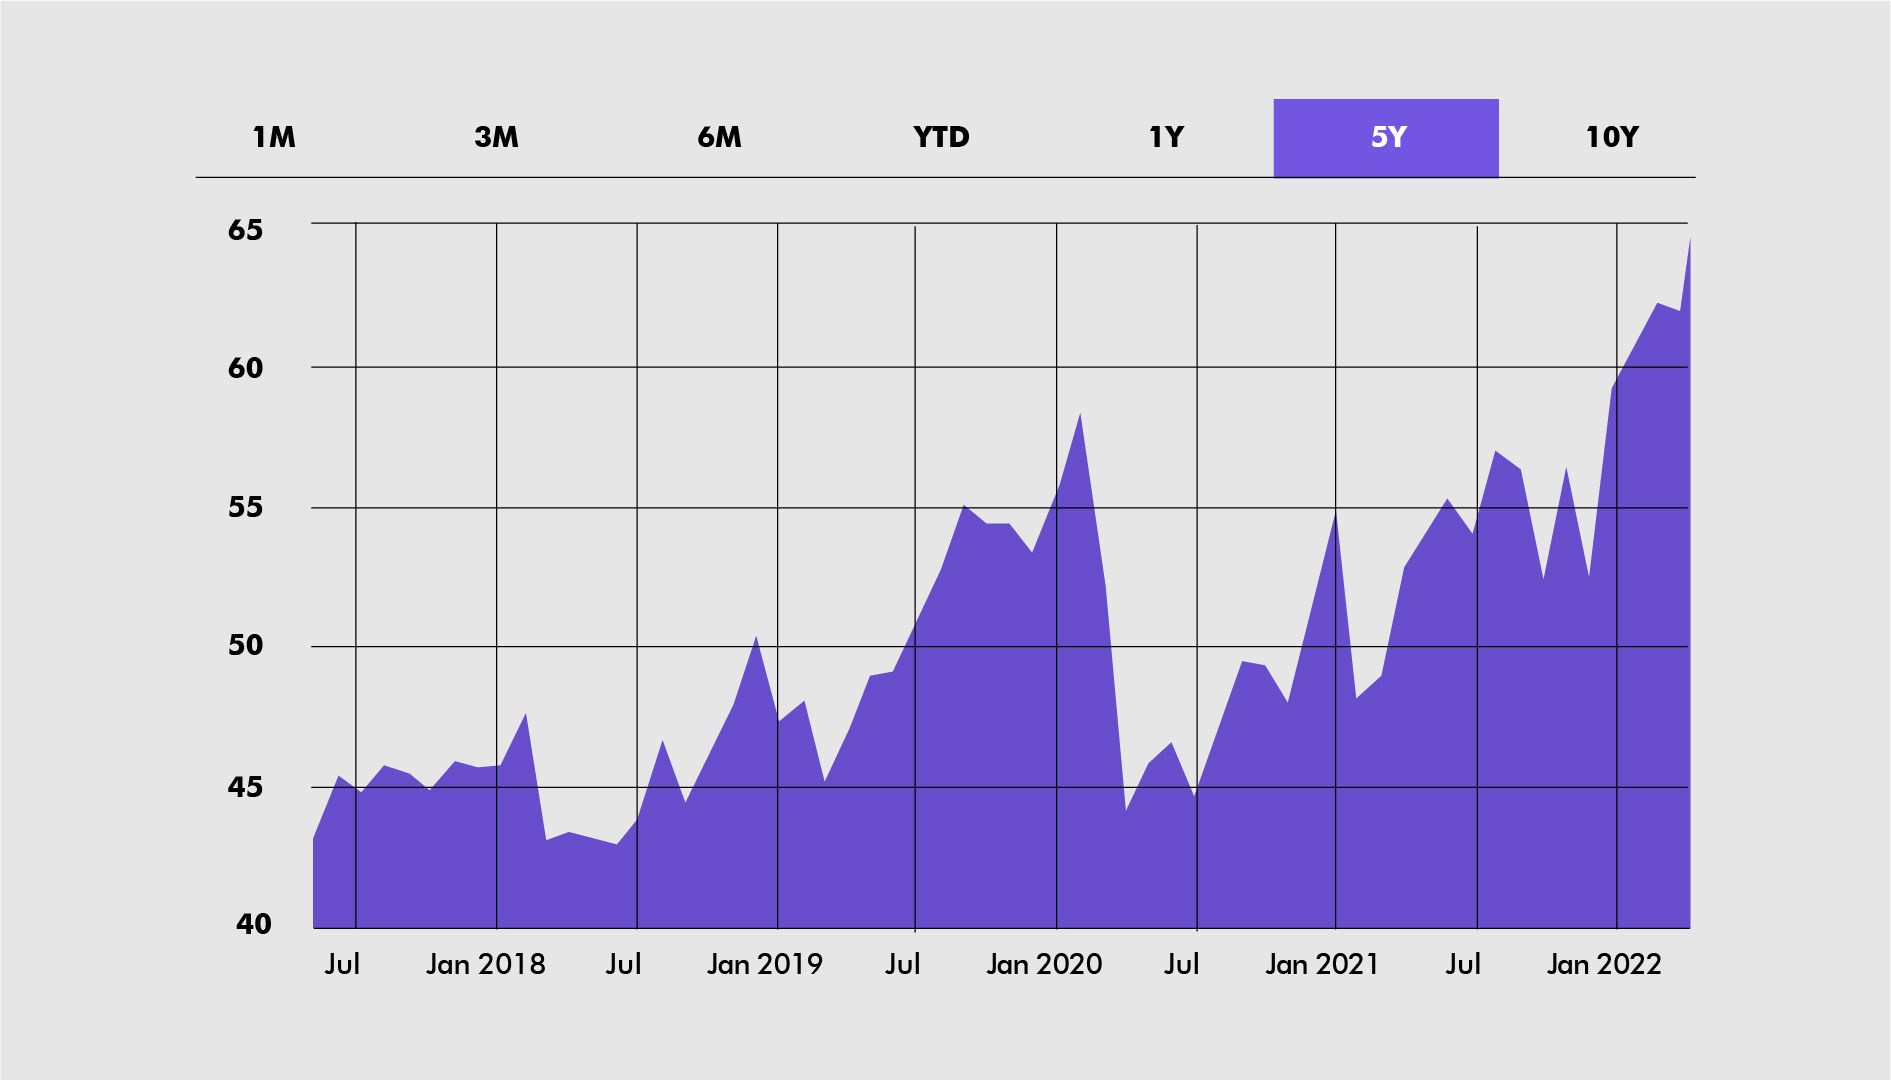Select the 1Y range tab

1166,137
